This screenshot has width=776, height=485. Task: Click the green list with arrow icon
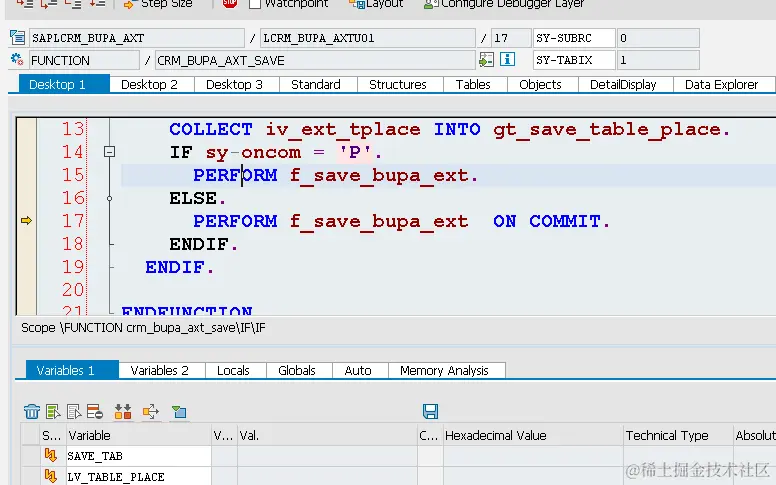[53, 411]
